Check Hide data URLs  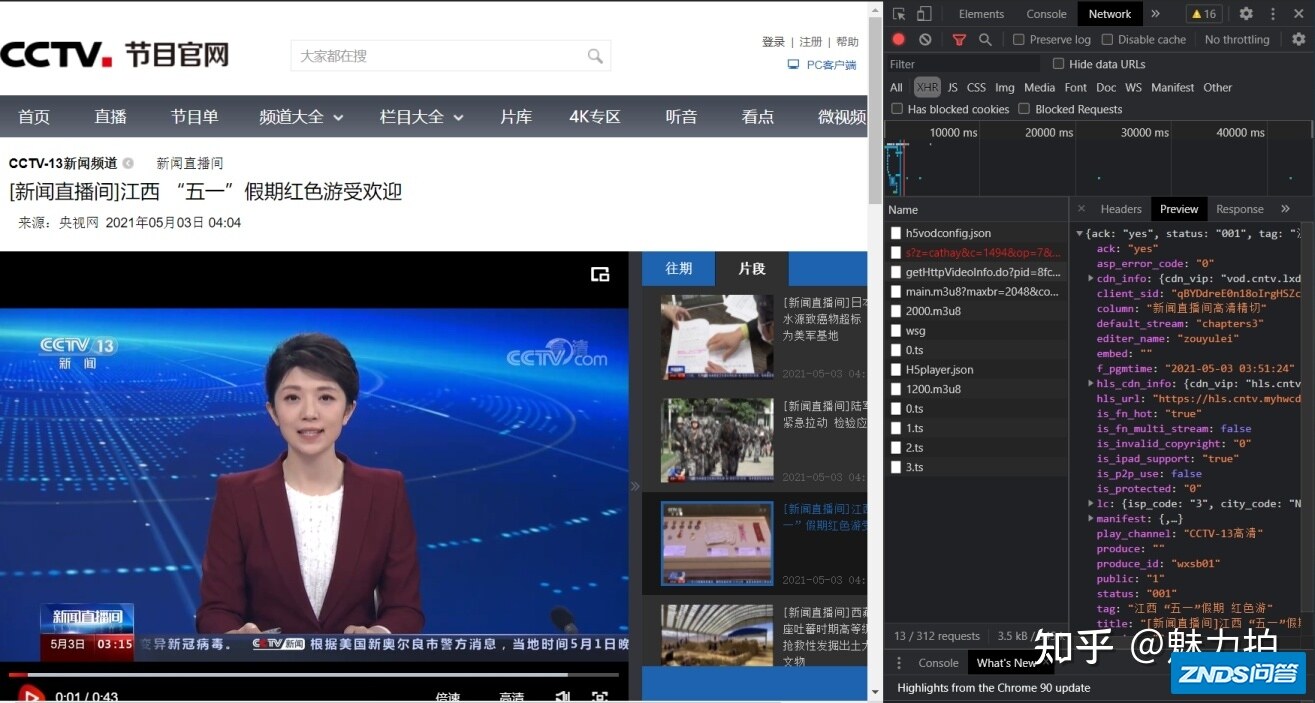click(1058, 64)
